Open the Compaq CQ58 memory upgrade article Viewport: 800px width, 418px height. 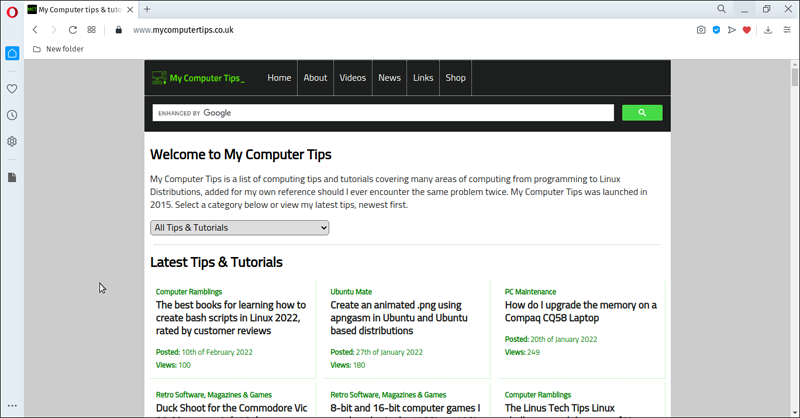click(x=581, y=311)
